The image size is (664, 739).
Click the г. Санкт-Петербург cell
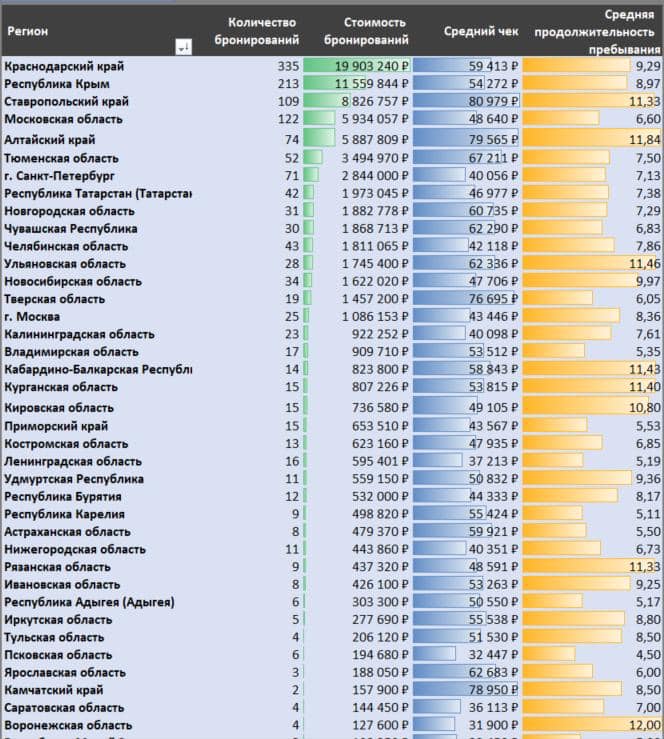coord(59,176)
